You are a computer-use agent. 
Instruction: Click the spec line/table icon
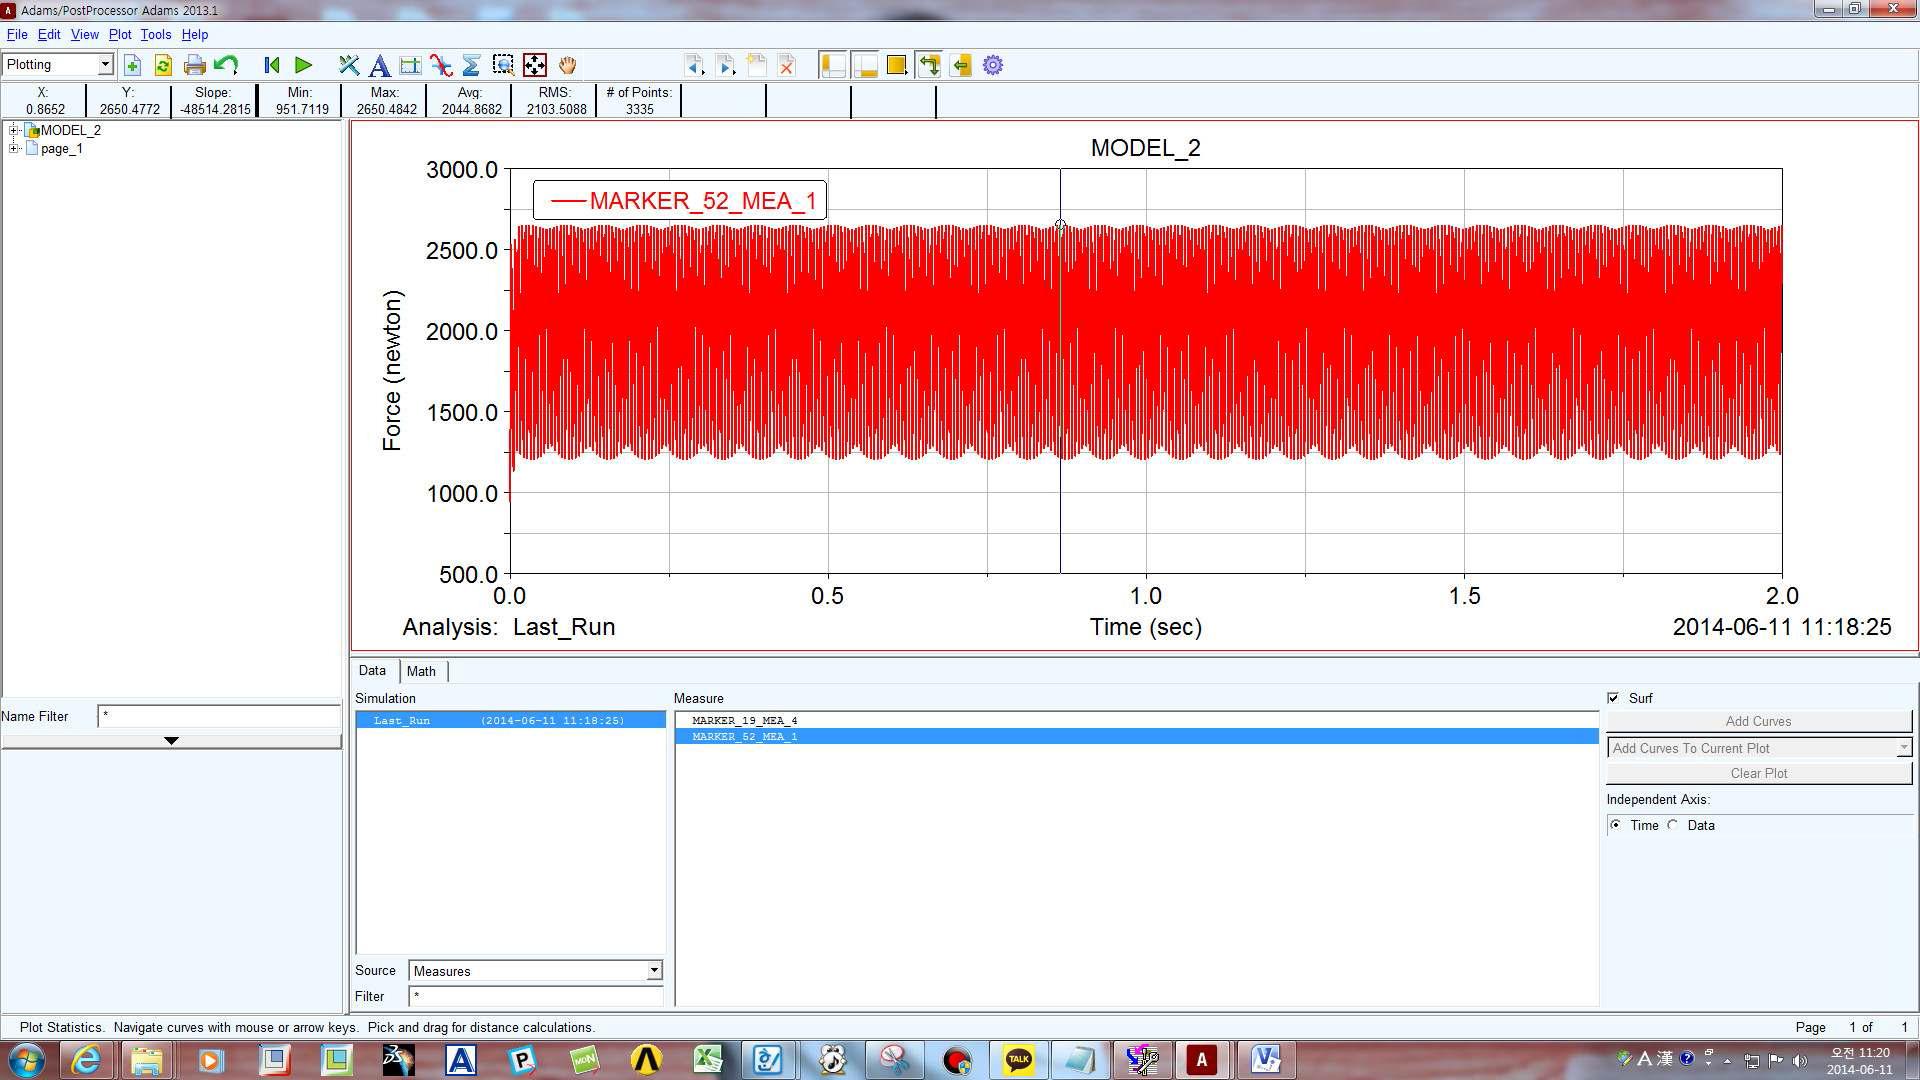410,65
